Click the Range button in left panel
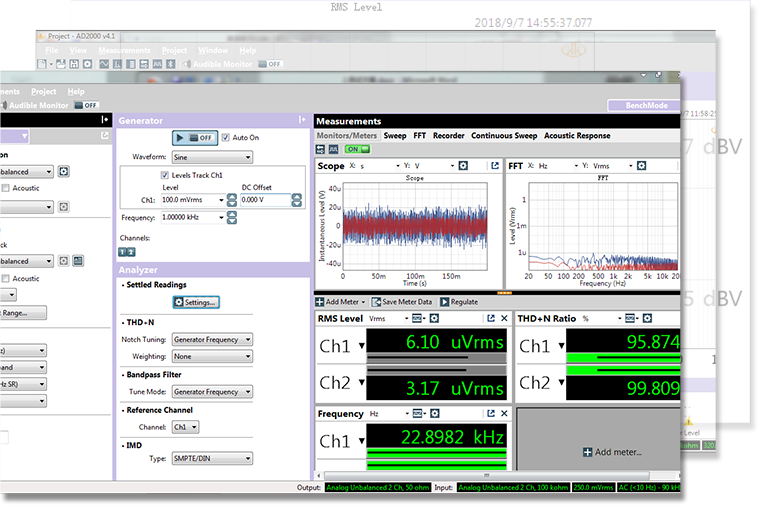The width and height of the screenshot is (758, 505). 22,313
